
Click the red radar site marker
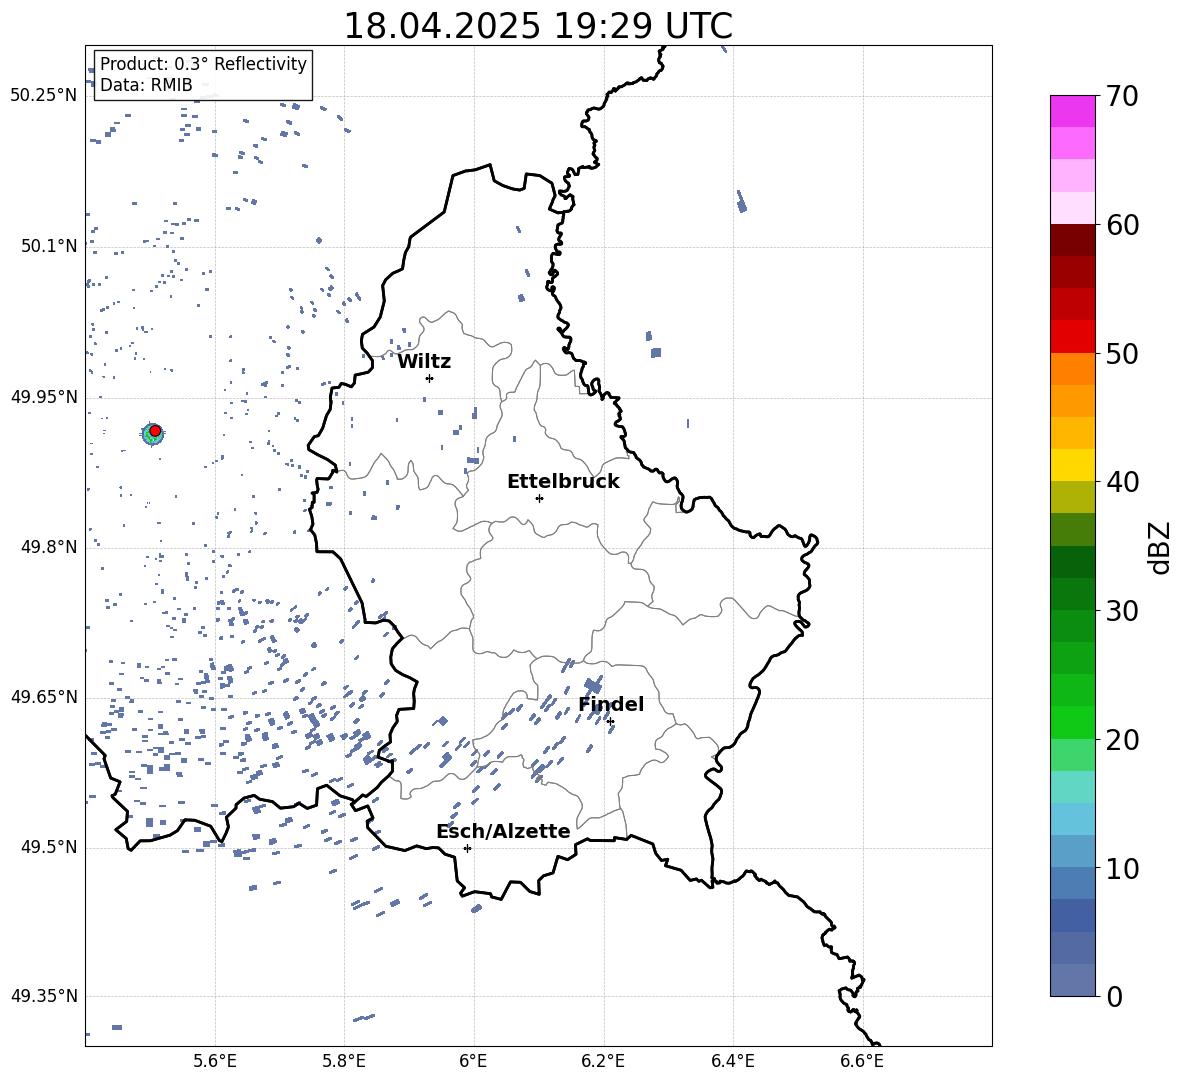pyautogui.click(x=155, y=431)
